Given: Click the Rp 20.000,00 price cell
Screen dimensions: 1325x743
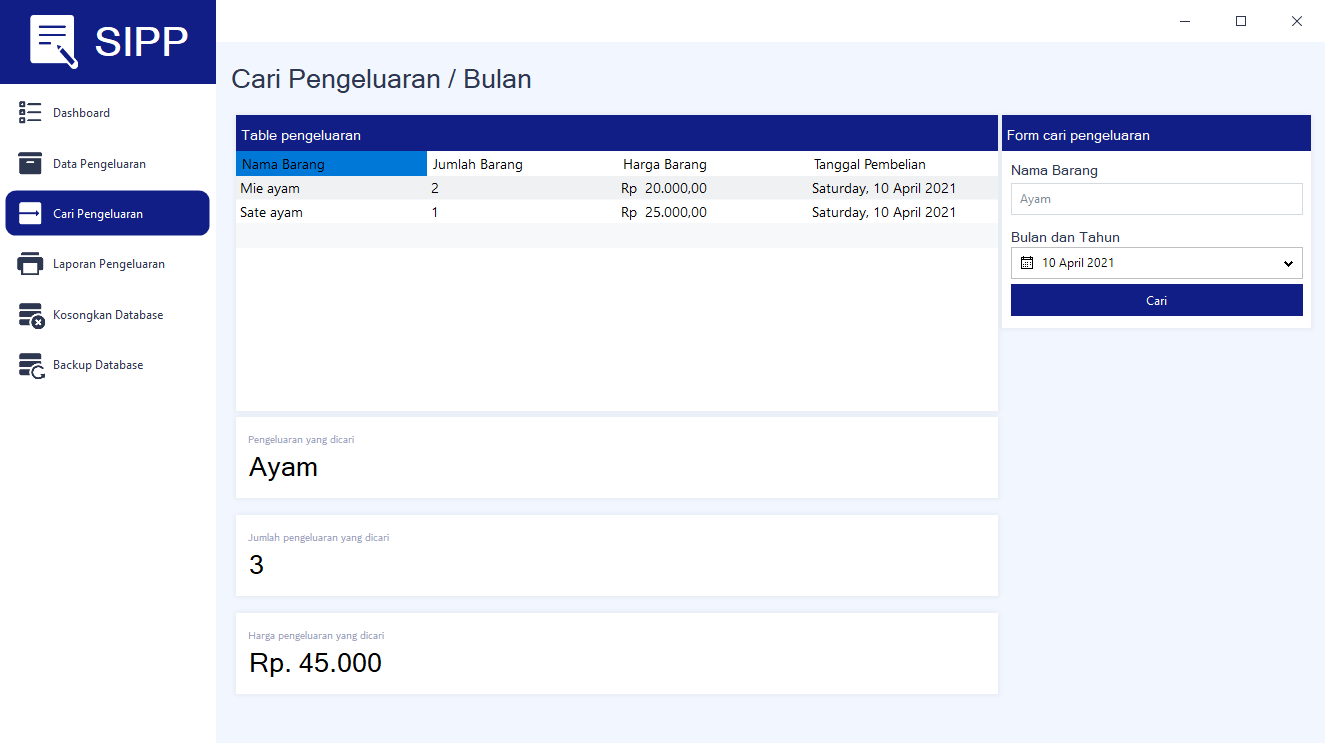Looking at the screenshot, I should click(713, 188).
